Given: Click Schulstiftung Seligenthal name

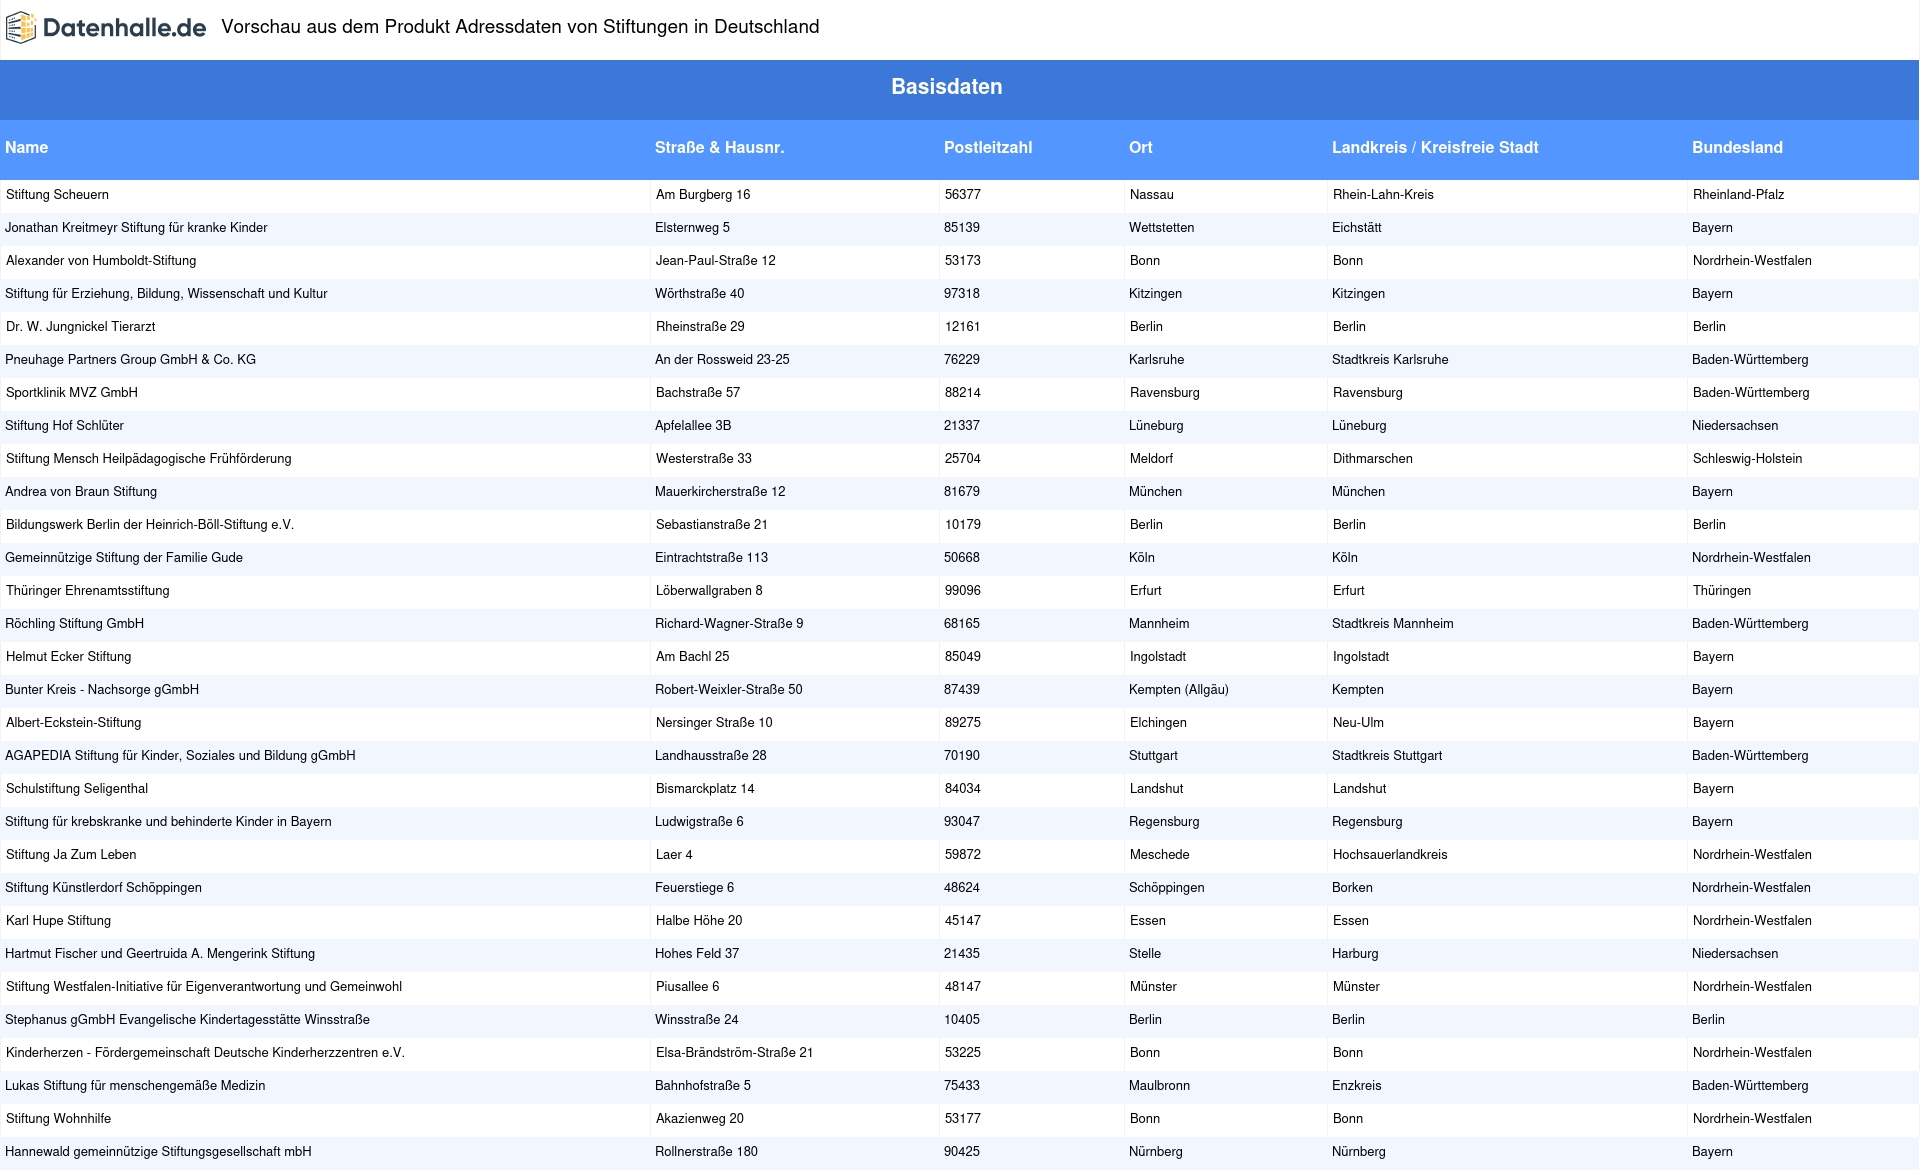Looking at the screenshot, I should point(77,789).
